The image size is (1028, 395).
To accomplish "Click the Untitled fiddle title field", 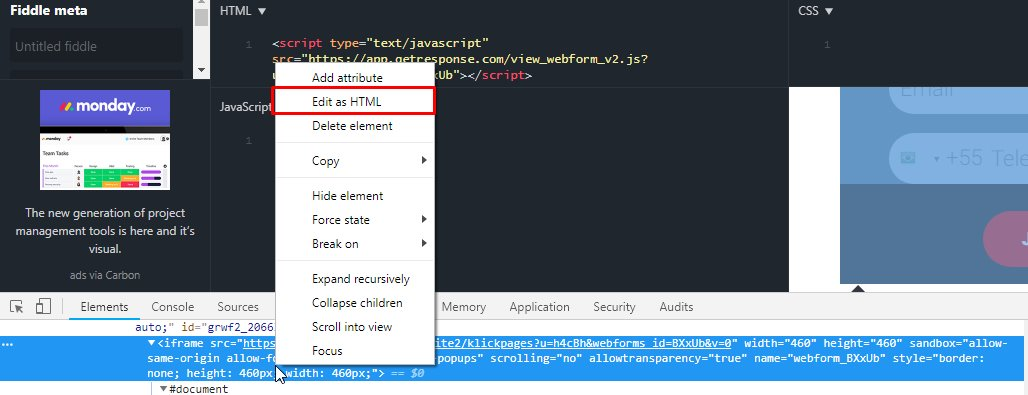I will [x=96, y=46].
